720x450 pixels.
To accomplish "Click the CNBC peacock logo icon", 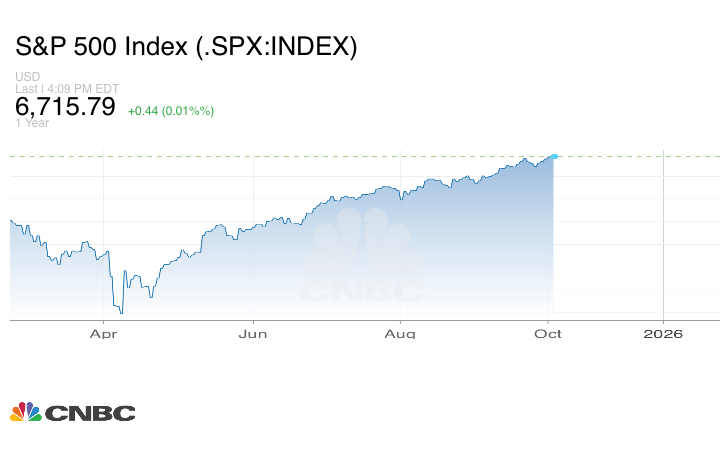I will 26,412.
